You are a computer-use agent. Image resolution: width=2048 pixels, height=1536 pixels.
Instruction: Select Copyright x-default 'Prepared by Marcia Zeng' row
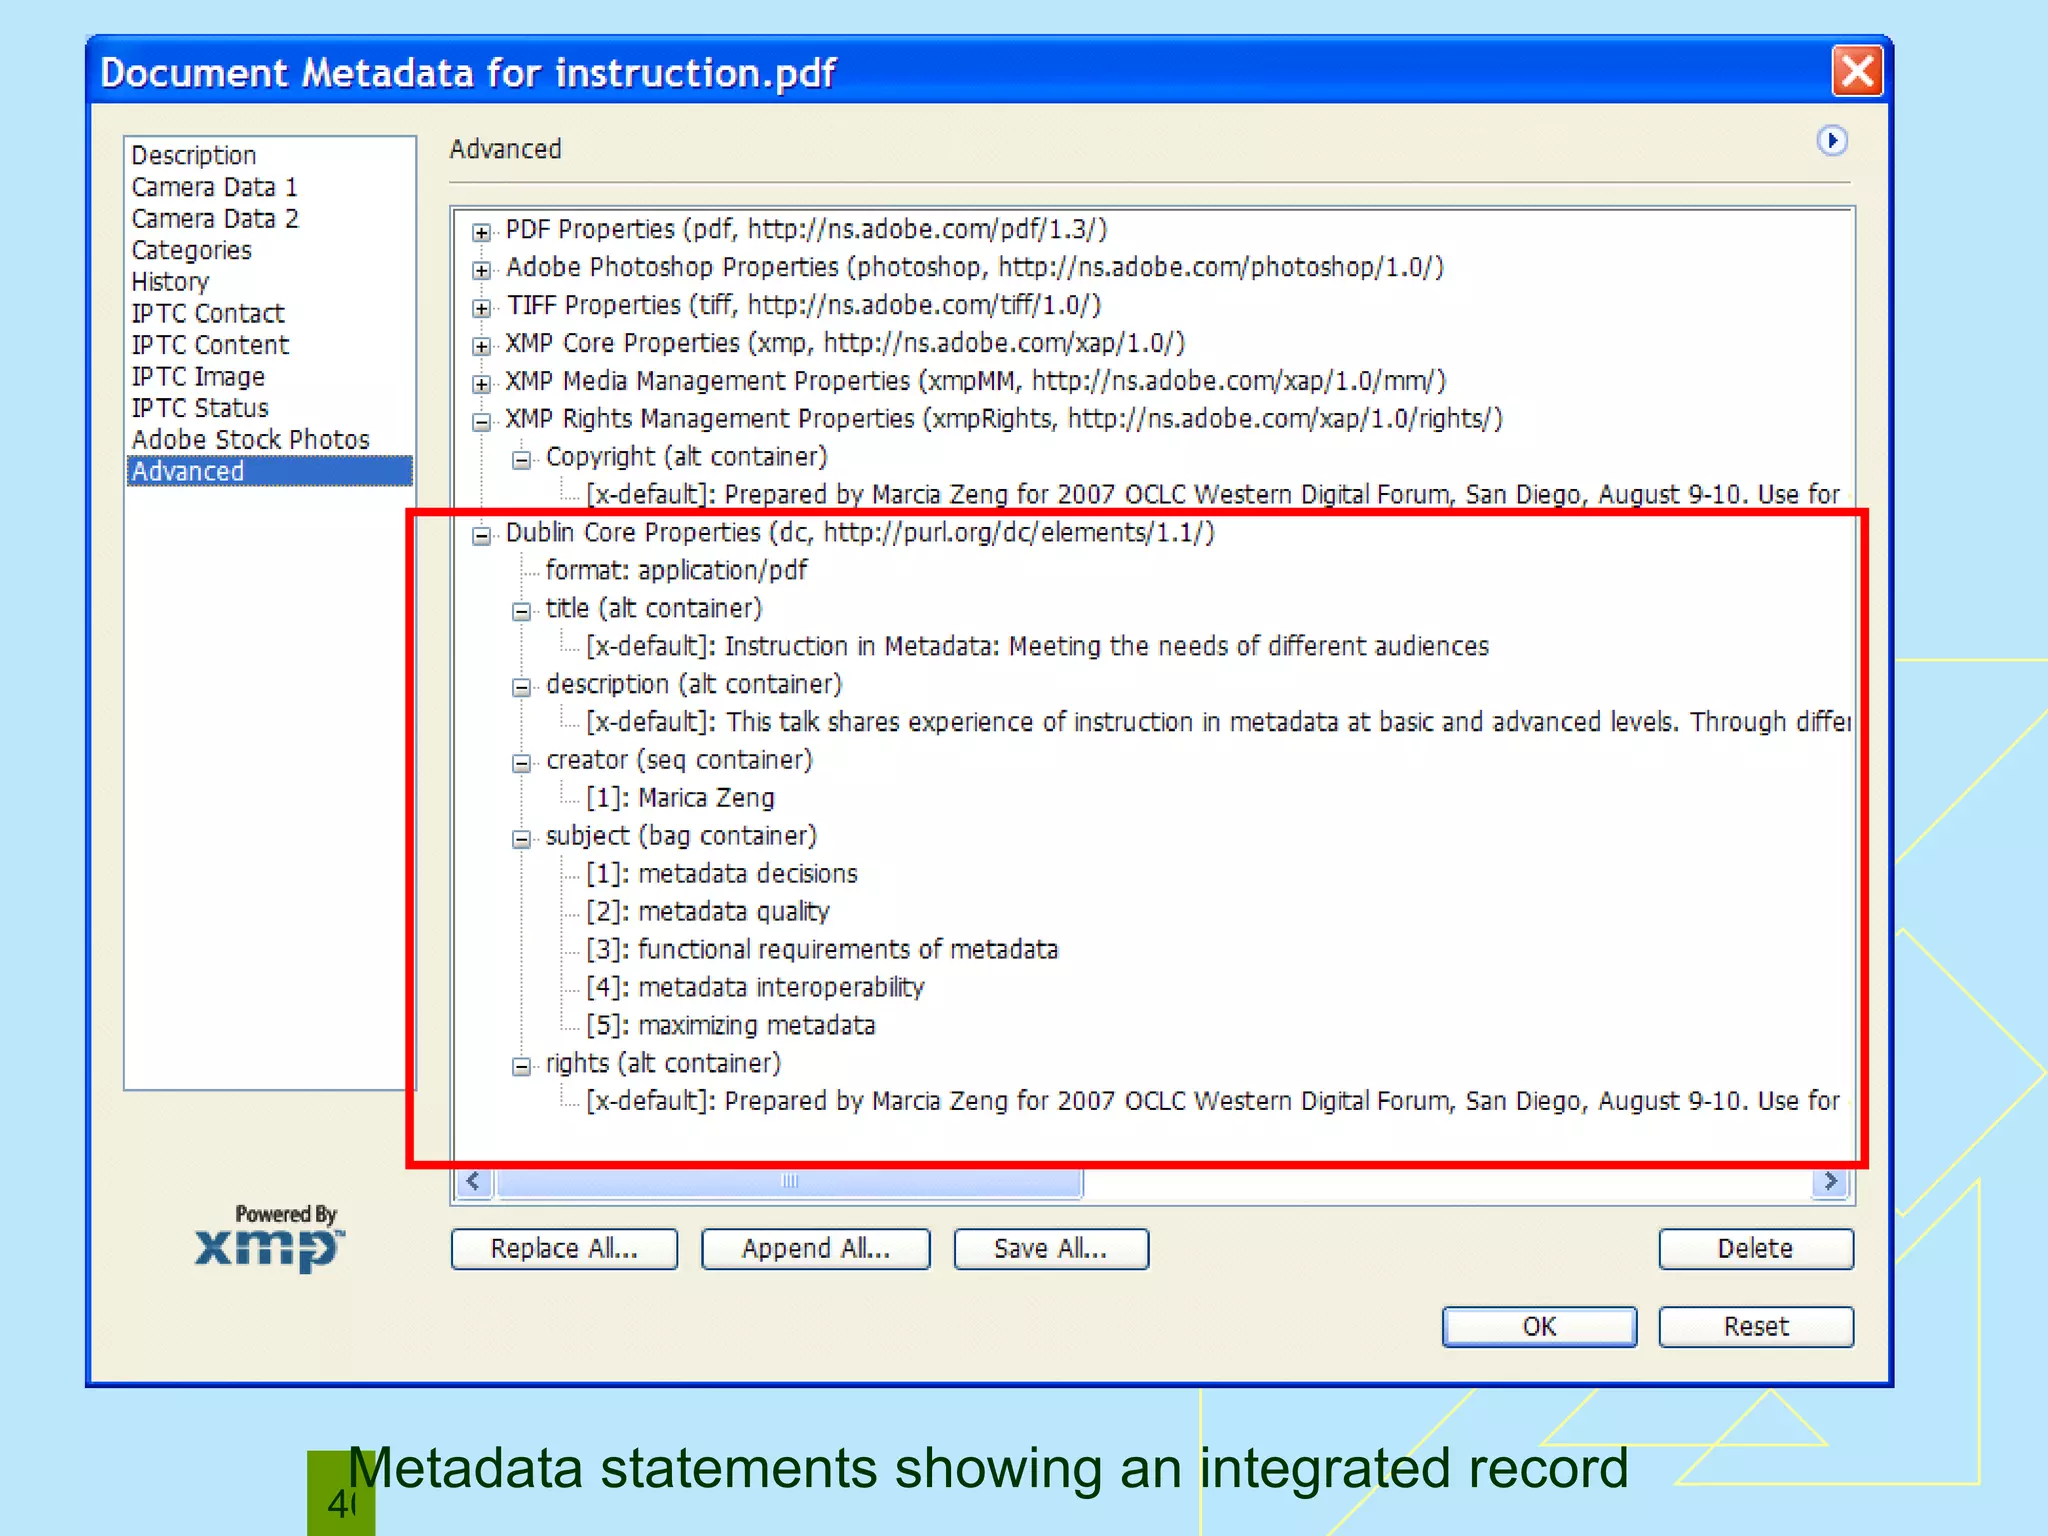1212,495
